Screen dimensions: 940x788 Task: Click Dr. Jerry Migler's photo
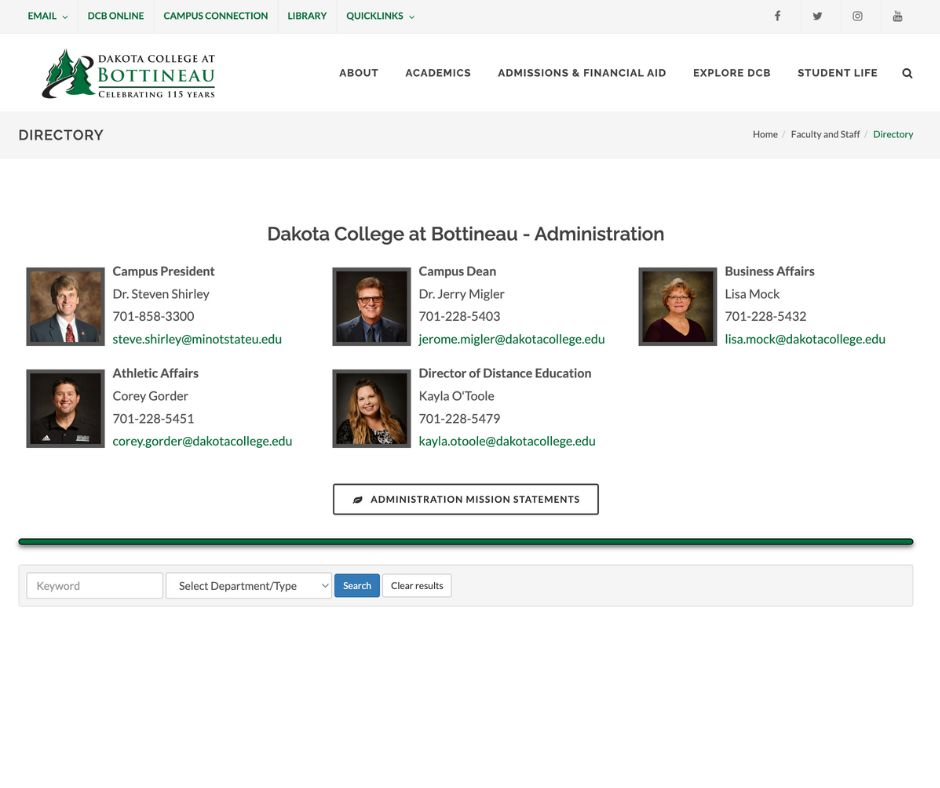point(372,307)
